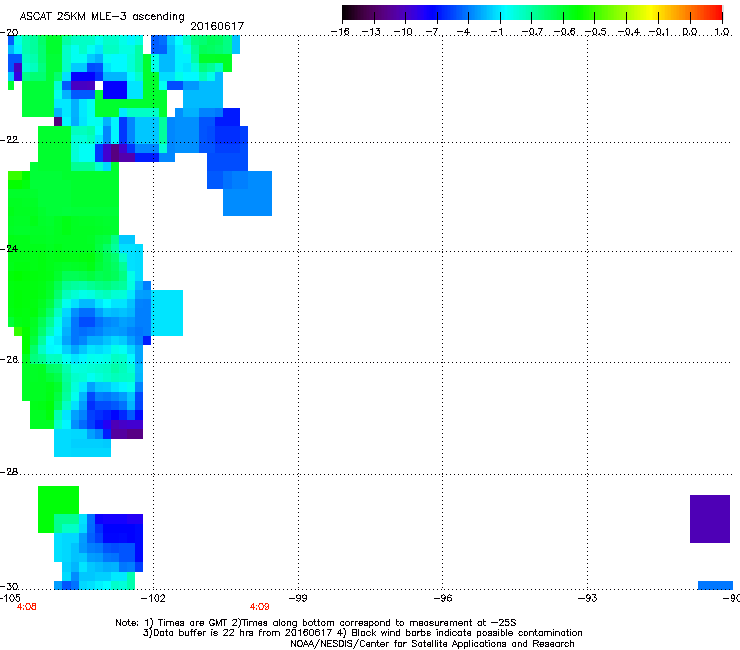Click the "-26" latitude axis label

(9, 360)
